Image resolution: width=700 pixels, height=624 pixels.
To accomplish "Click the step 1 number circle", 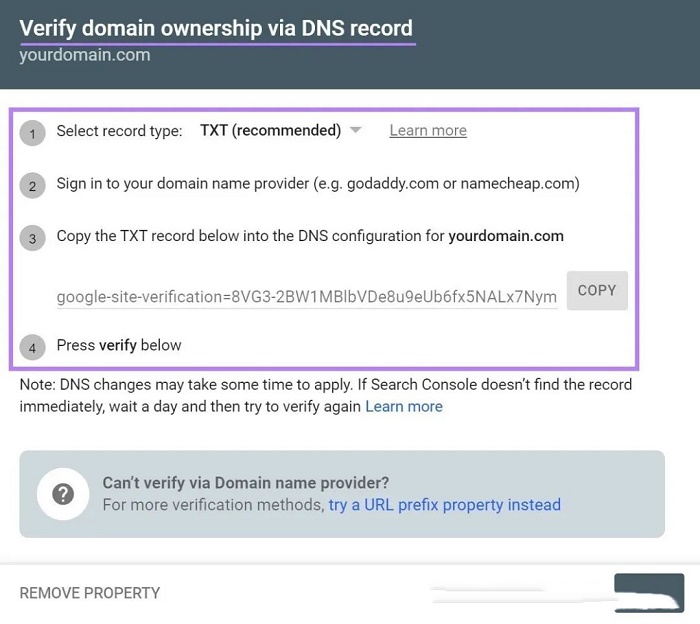I will point(32,133).
